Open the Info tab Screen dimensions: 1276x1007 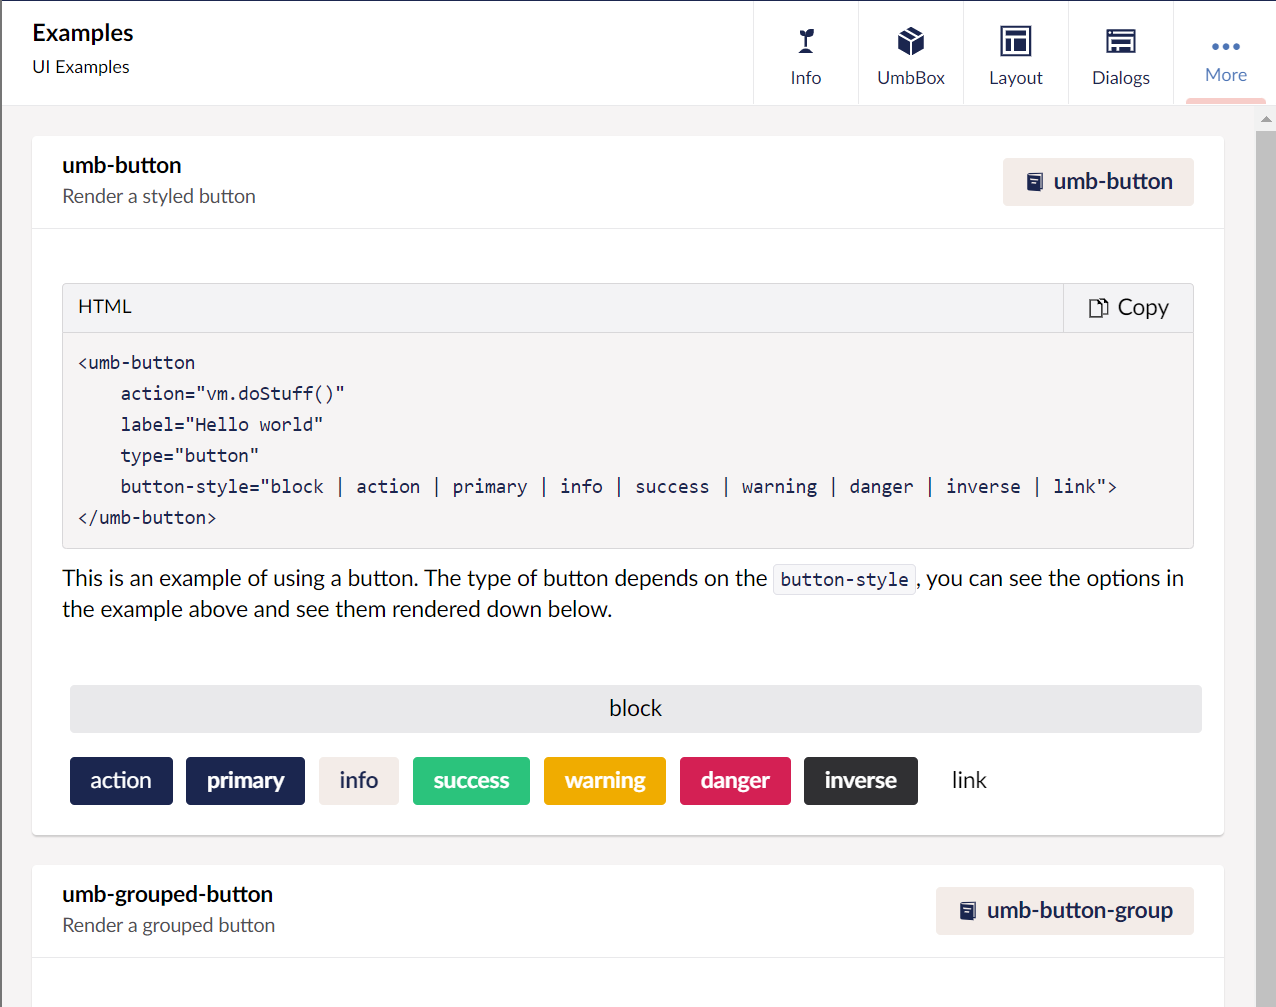pos(806,54)
